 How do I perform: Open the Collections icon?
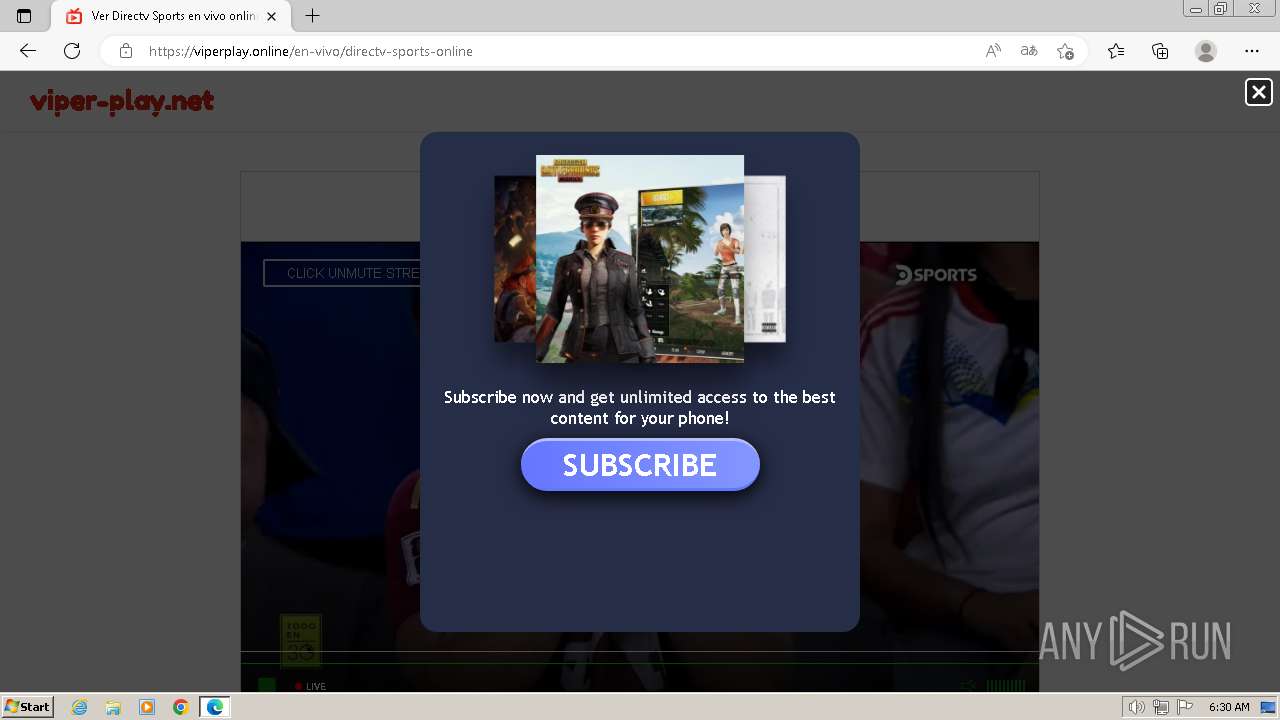tap(1160, 51)
